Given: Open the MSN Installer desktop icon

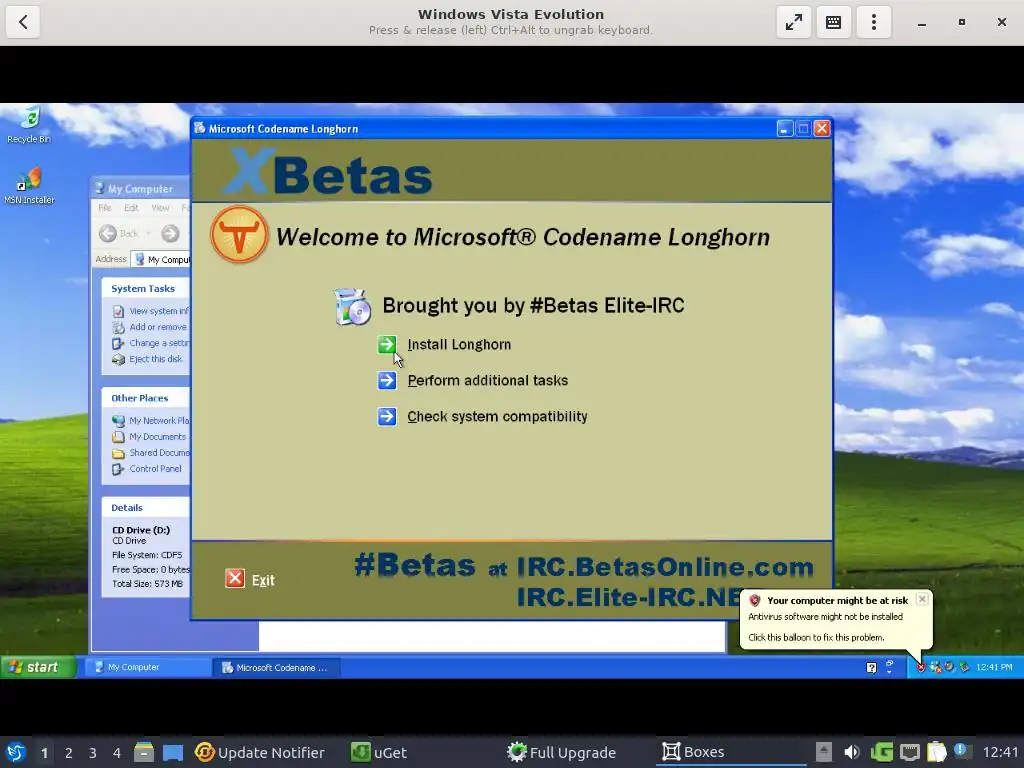Looking at the screenshot, I should coord(29,186).
